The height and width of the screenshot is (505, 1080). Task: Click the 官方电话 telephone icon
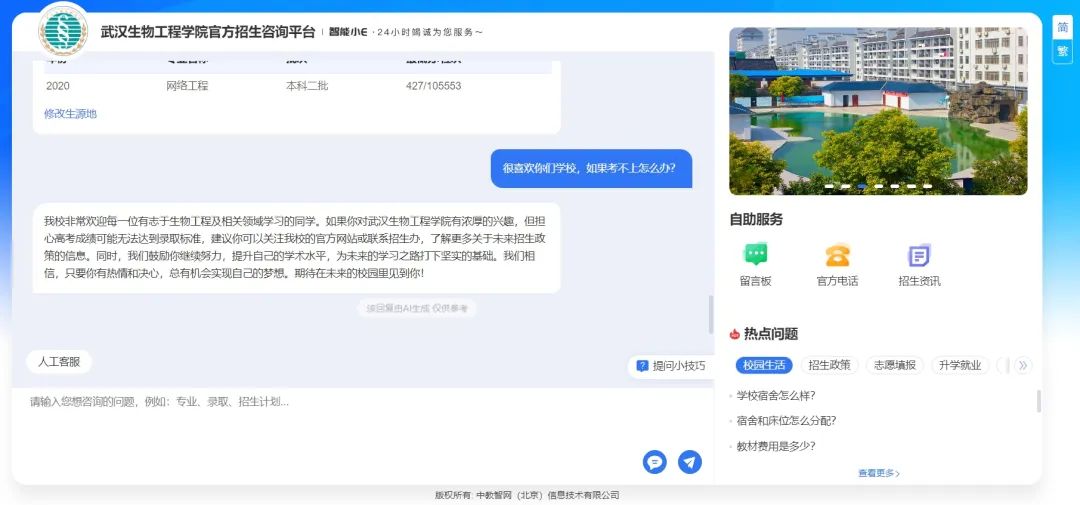pos(837,256)
